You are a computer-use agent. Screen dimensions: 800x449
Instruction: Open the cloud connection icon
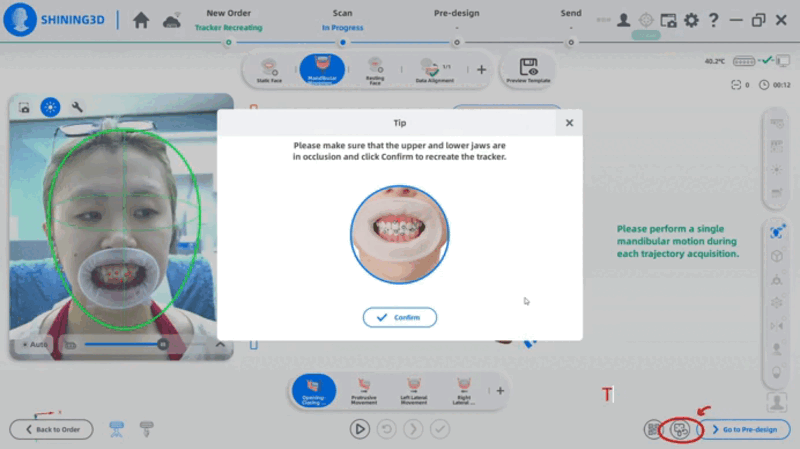pos(172,20)
